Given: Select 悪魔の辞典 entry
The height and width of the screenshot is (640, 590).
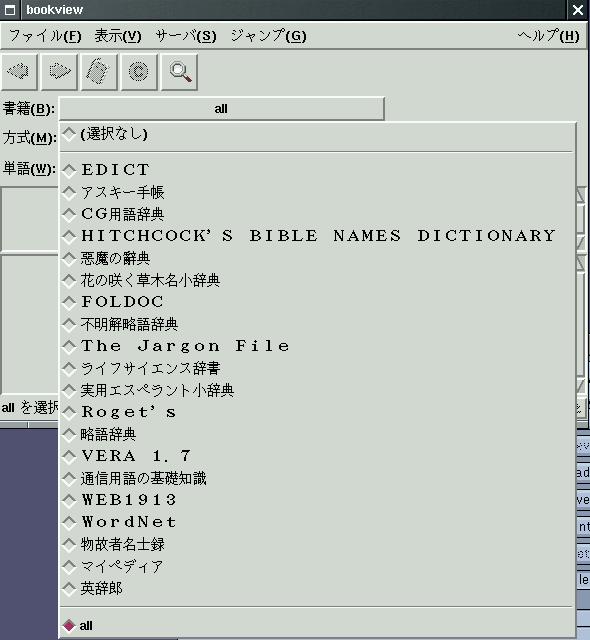Looking at the screenshot, I should pos(316,258).
